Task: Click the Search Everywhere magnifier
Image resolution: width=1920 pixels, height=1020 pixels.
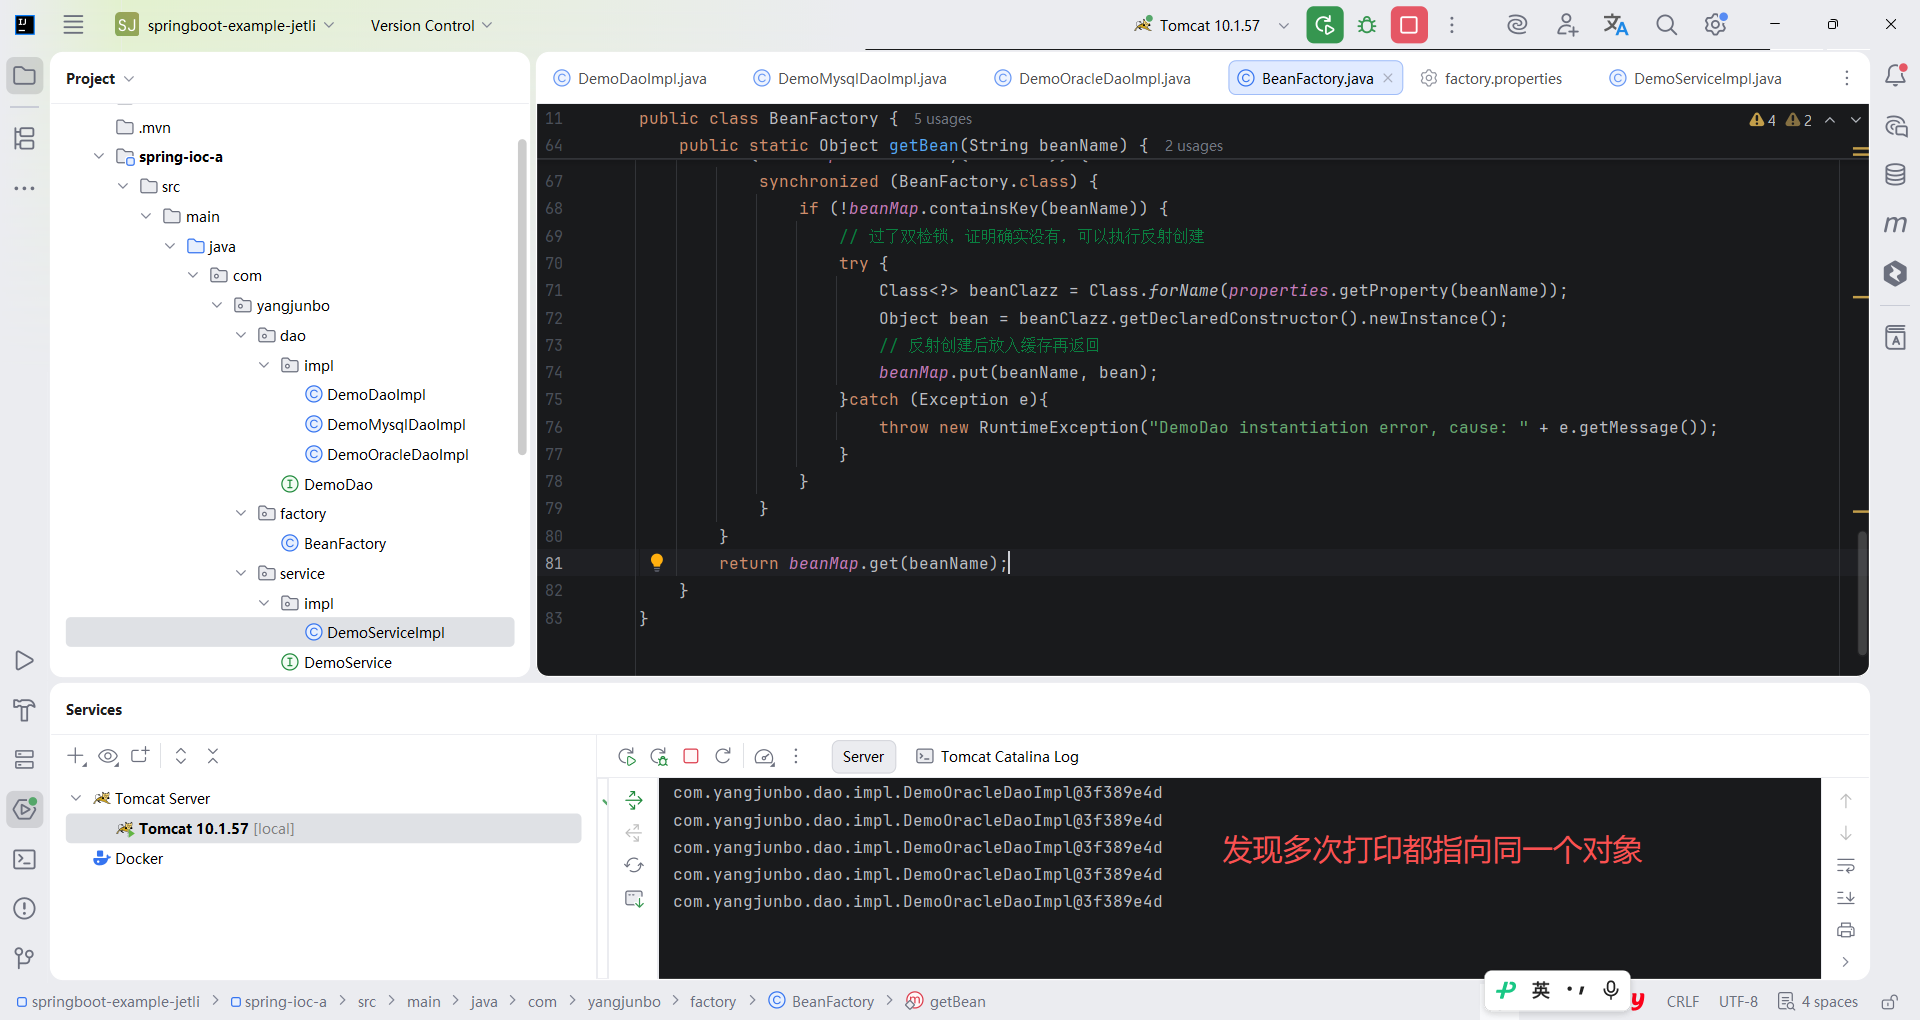Action: pos(1666,25)
